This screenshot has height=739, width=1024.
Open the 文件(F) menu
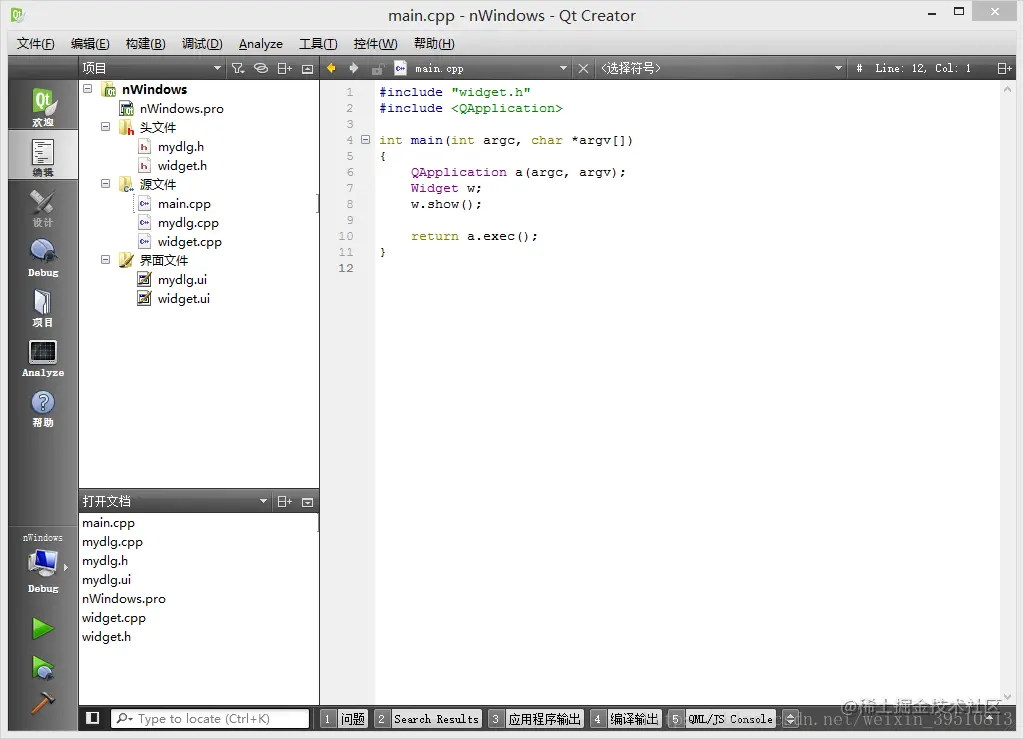pyautogui.click(x=36, y=44)
